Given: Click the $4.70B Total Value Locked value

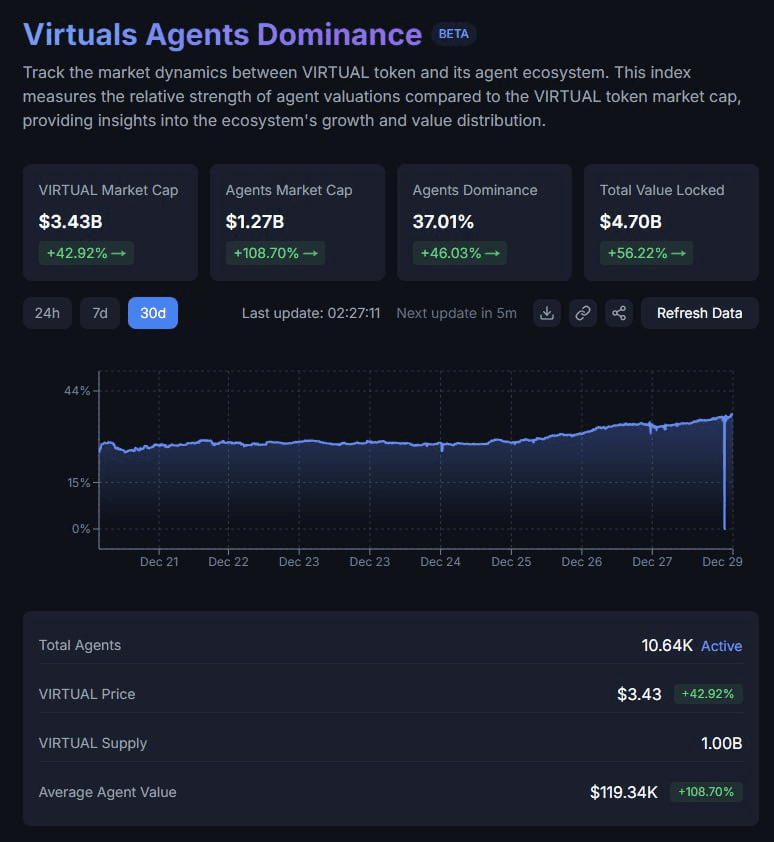Looking at the screenshot, I should [x=631, y=221].
